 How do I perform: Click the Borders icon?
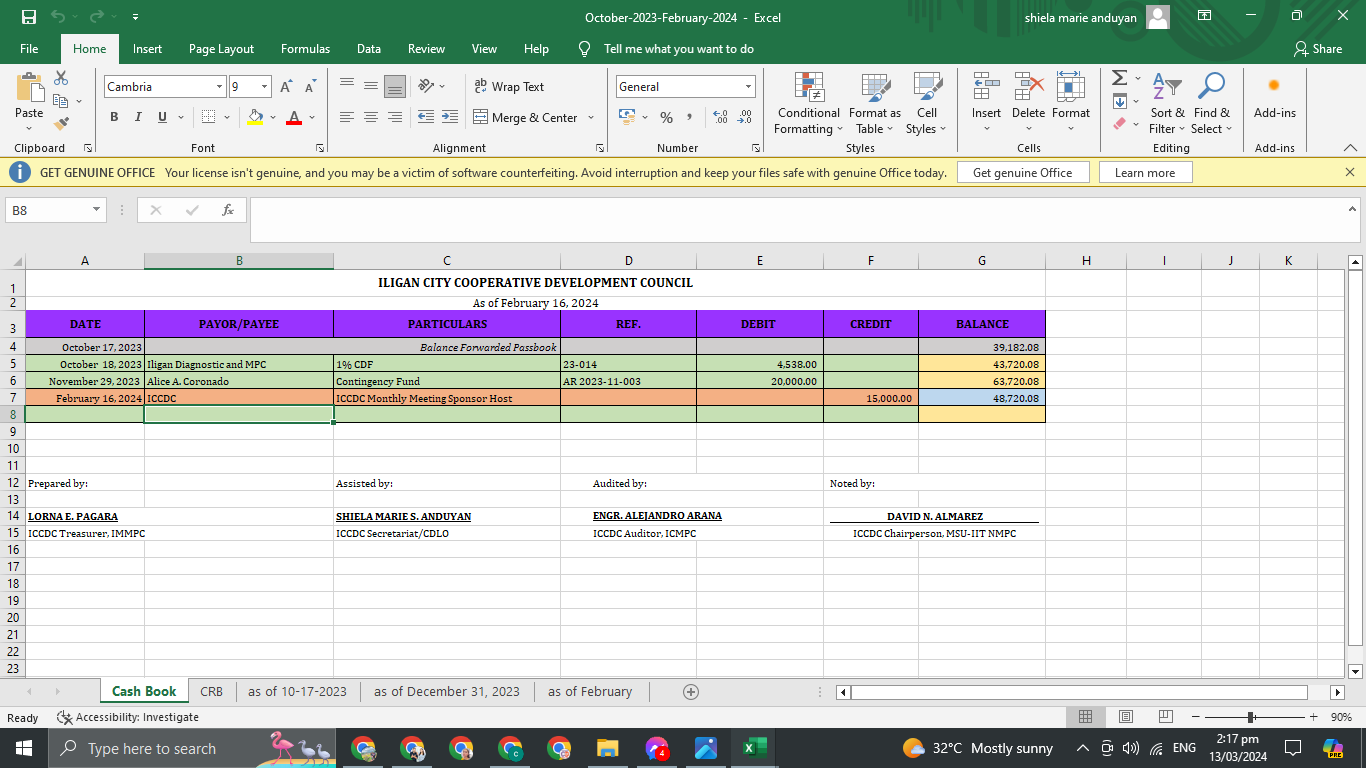[208, 117]
